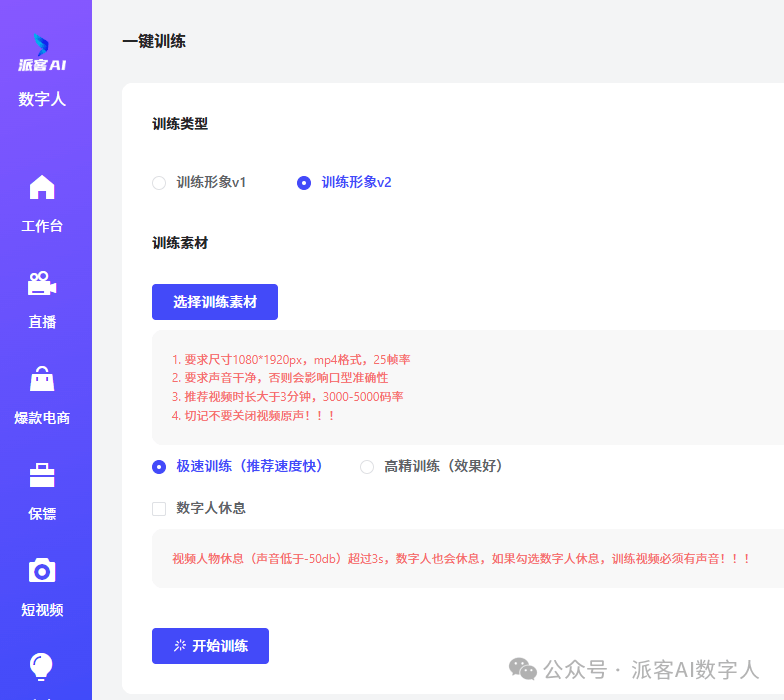Screen dimensions: 784x700
Task: Choose 极速训练（推荐速度快）option
Action: 159,467
